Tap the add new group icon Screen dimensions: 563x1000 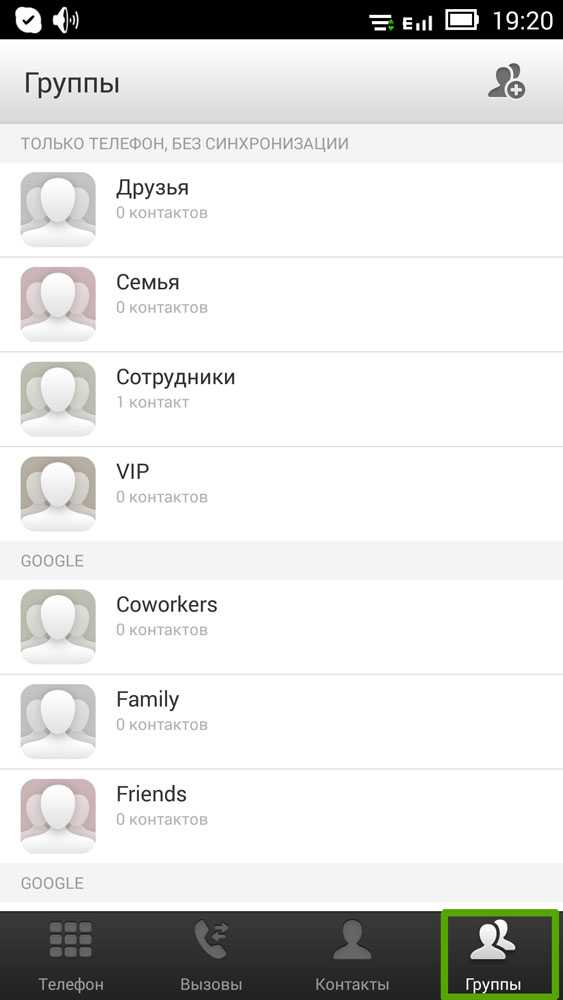507,82
